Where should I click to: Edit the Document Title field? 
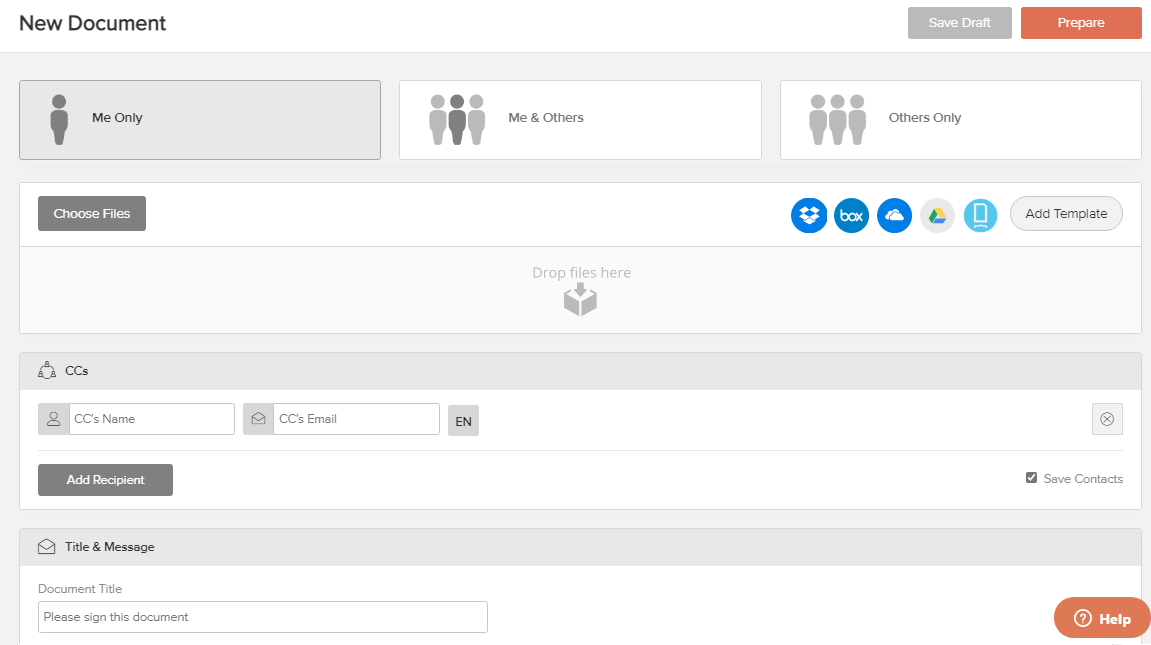(262, 617)
